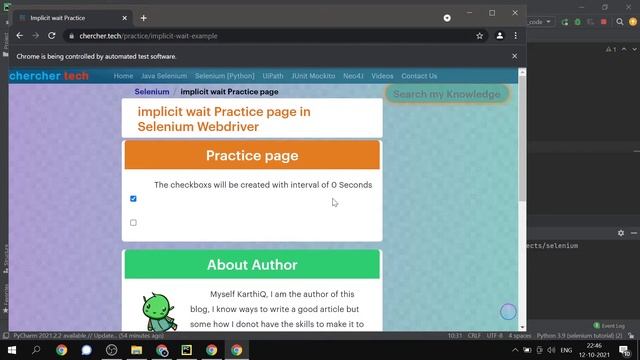Open PyCharm from the taskbar
This screenshot has height=360, width=640.
coord(187,350)
